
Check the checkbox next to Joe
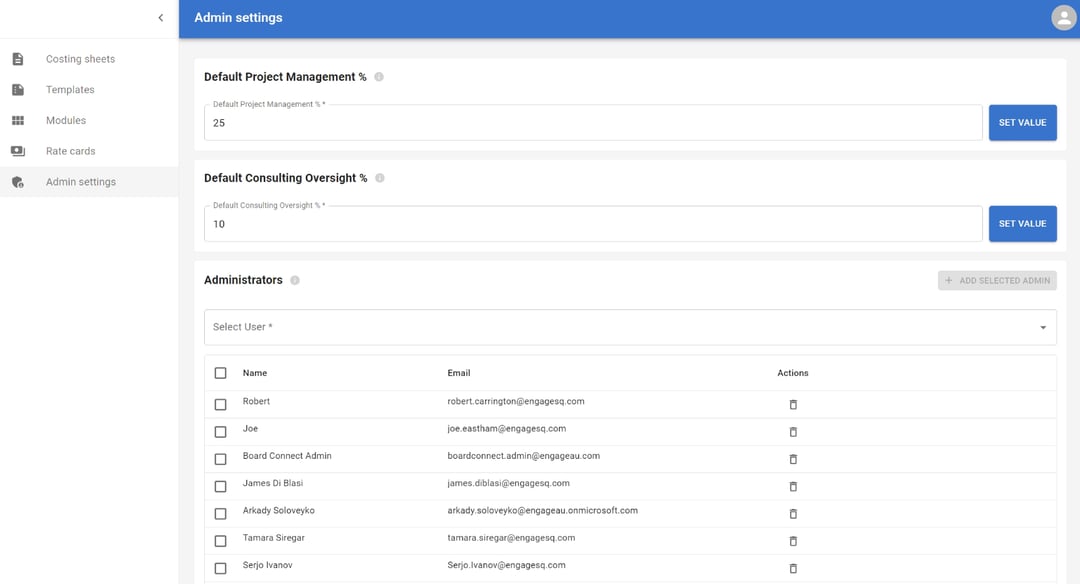point(221,432)
